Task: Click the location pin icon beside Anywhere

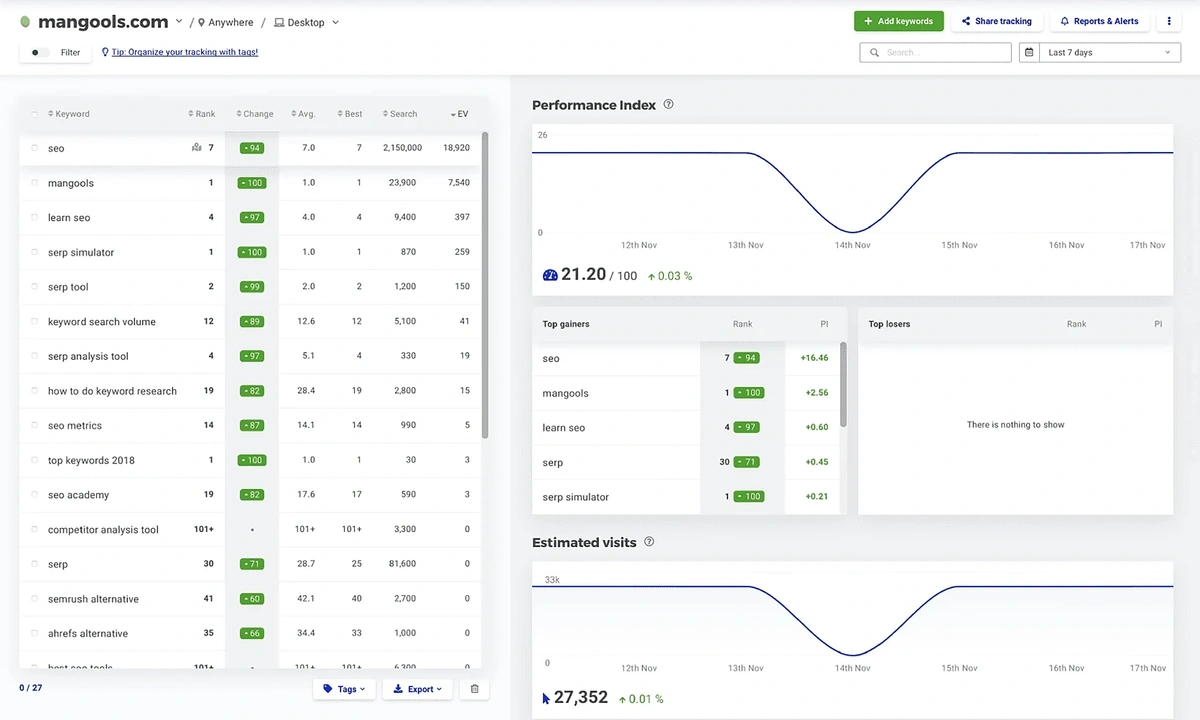Action: tap(201, 22)
